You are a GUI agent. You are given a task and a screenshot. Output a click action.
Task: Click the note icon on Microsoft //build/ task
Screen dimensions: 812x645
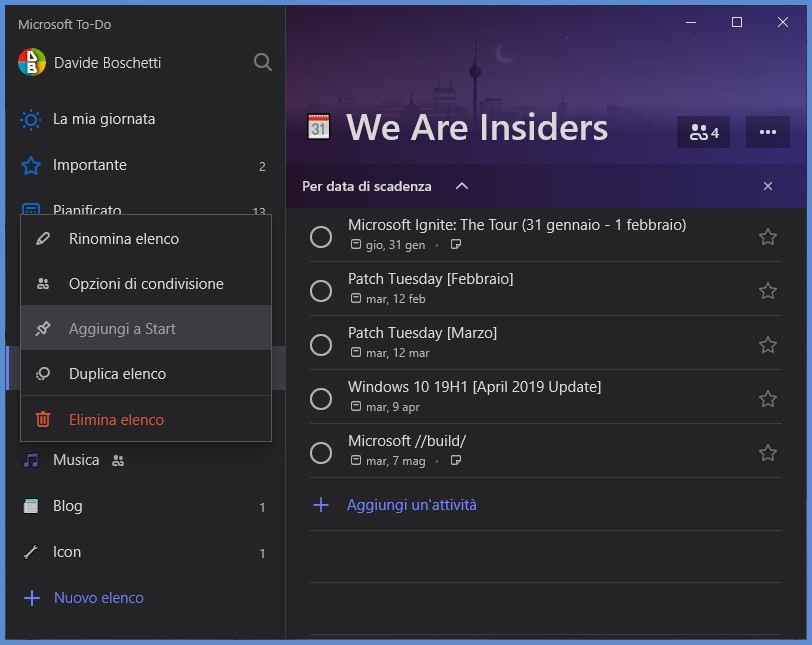tap(456, 460)
